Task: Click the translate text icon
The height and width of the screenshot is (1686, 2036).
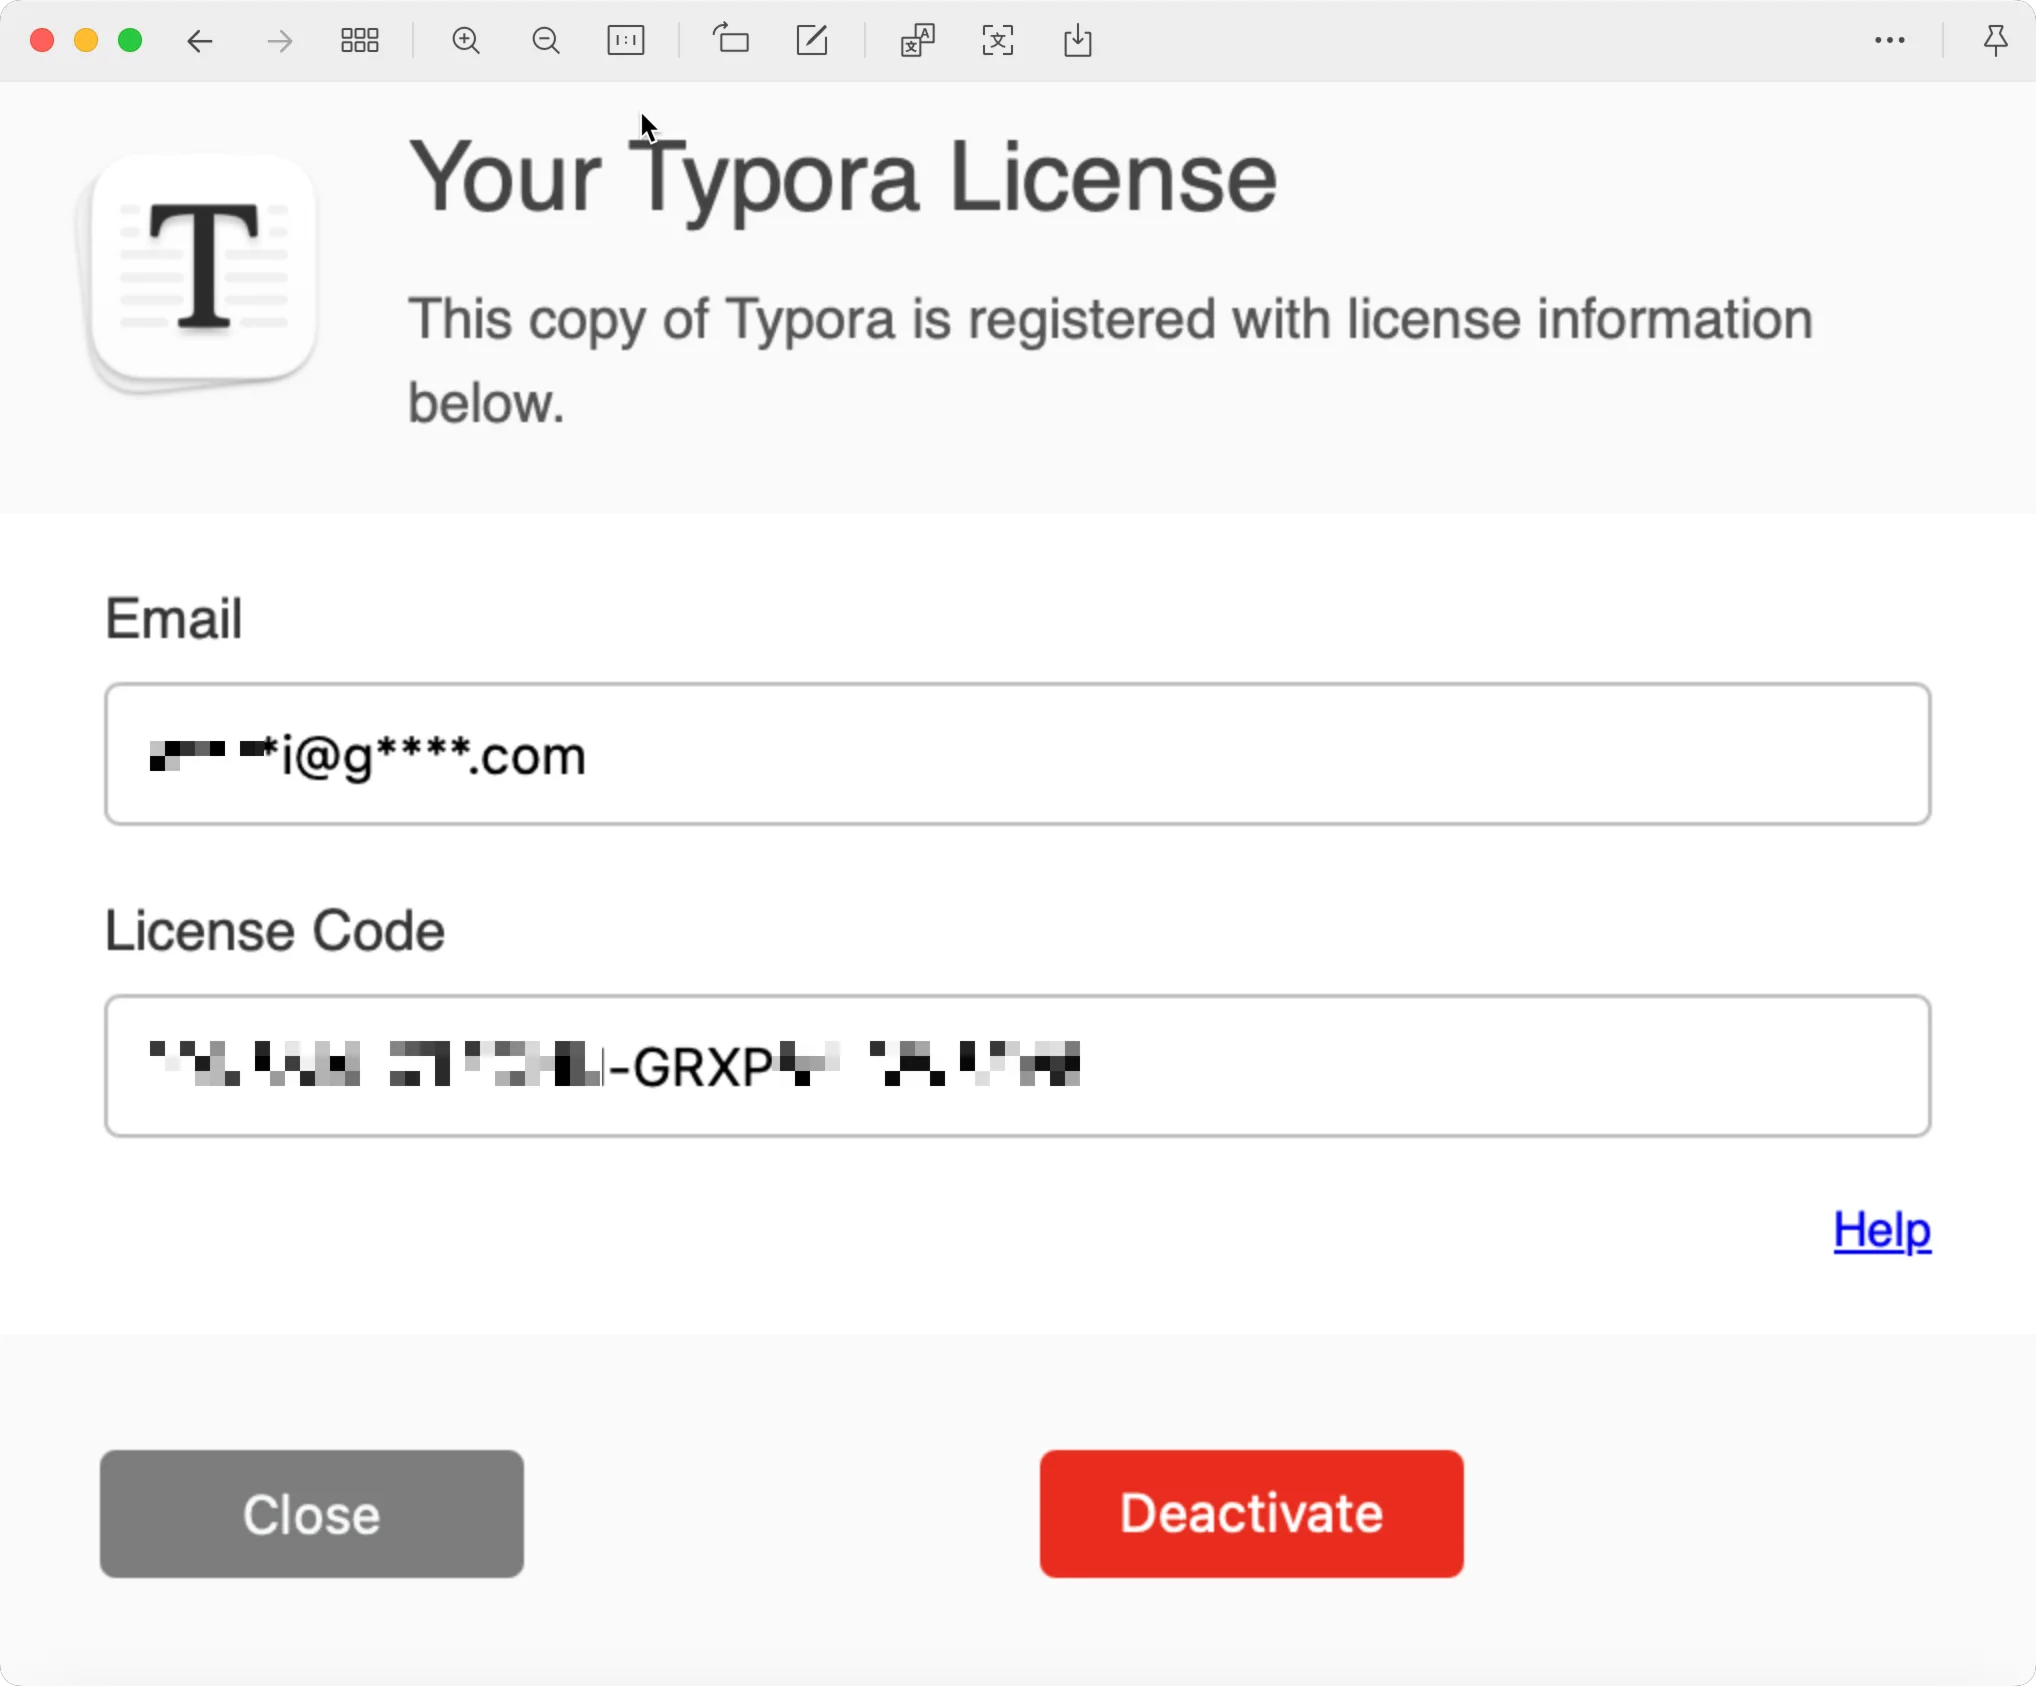Action: (x=917, y=41)
